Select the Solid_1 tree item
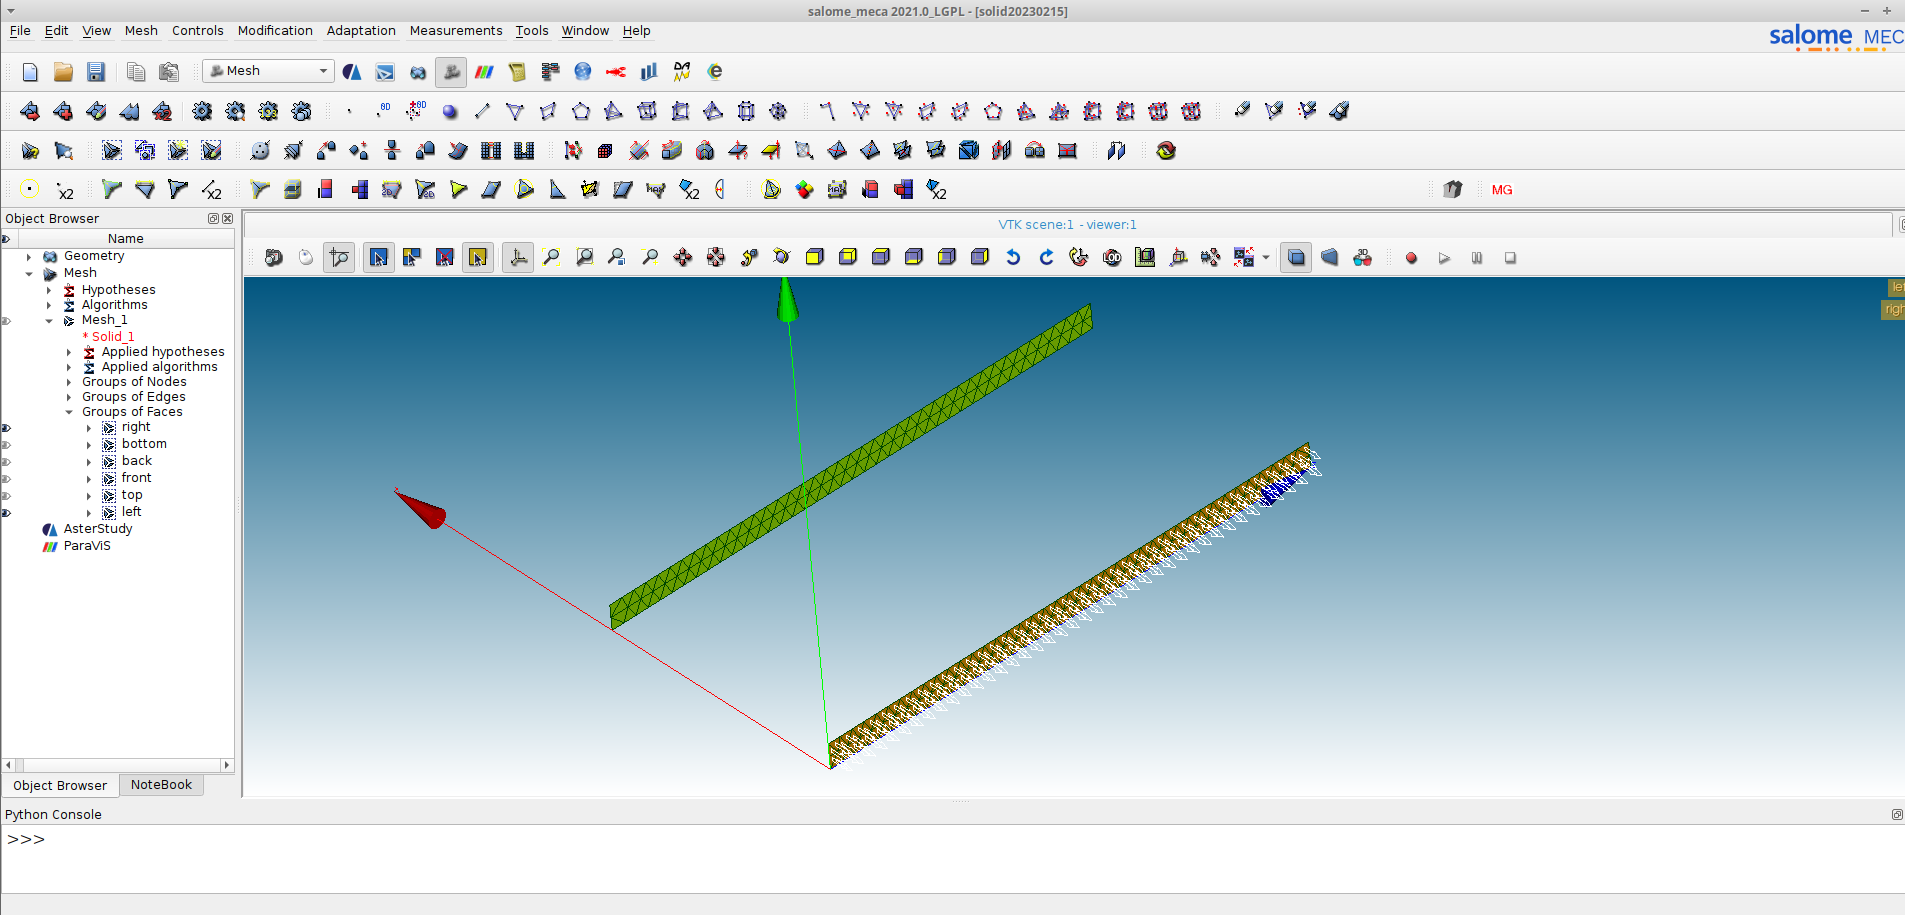The image size is (1905, 915). 112,337
